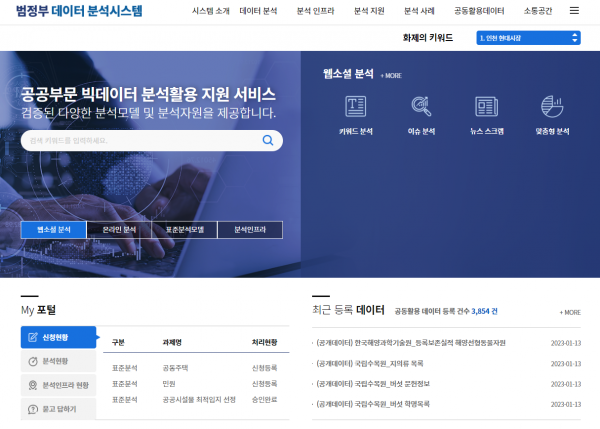Viewport: 600px width, 429px height.
Task: Open the 이슈 분석 icon
Action: click(421, 105)
